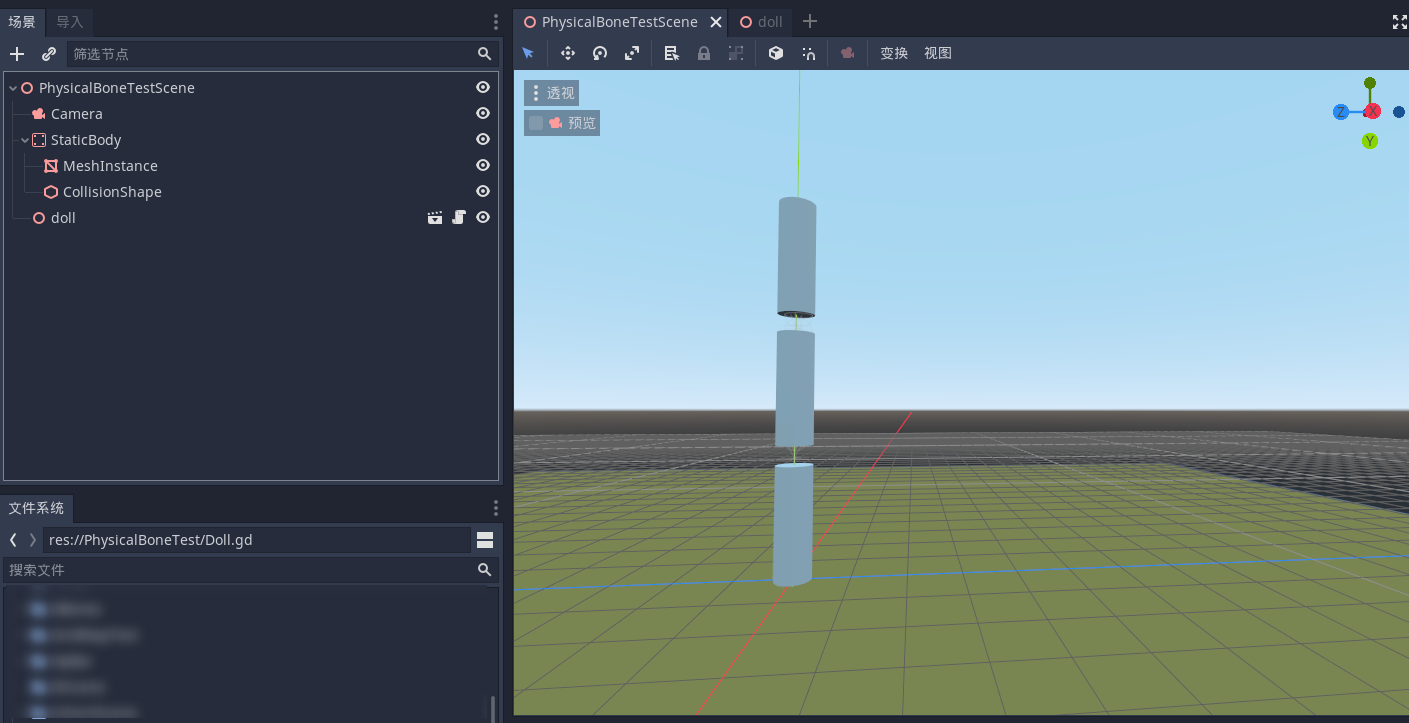Click the group children icon in toolbar

pyautogui.click(x=736, y=53)
